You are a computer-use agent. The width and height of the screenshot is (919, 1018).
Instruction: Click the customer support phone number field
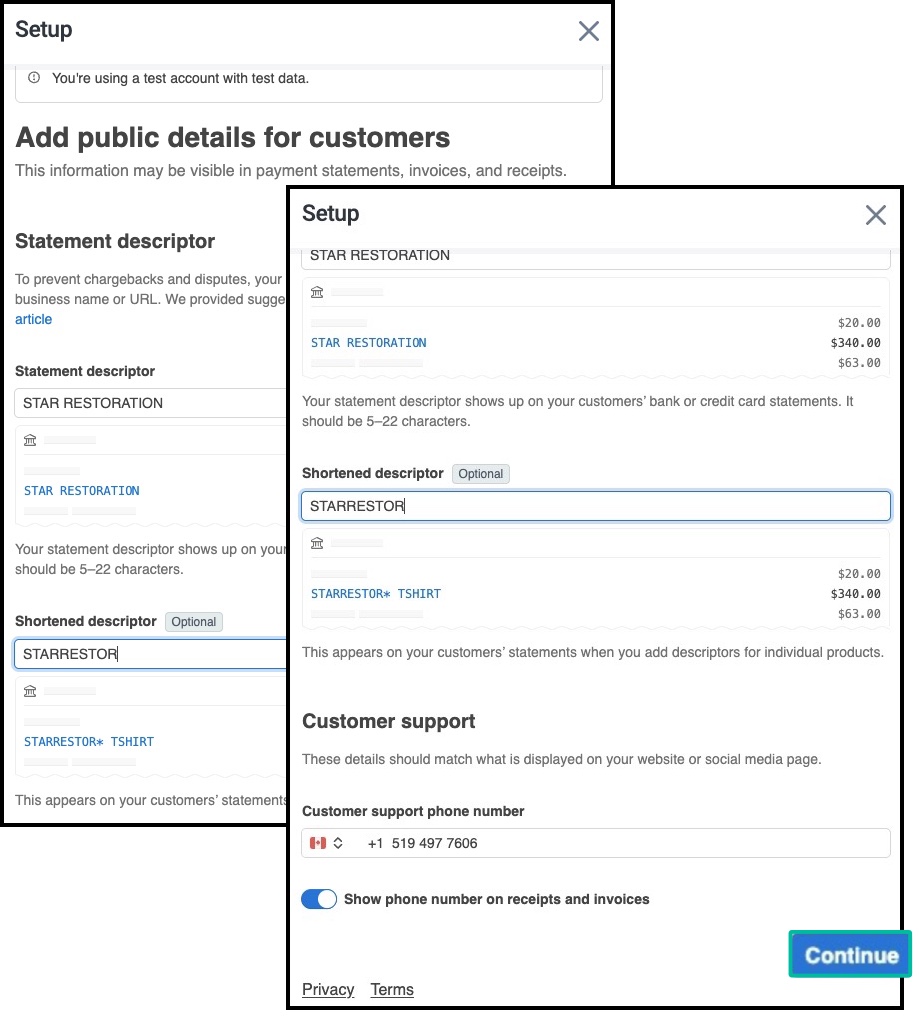coord(620,843)
